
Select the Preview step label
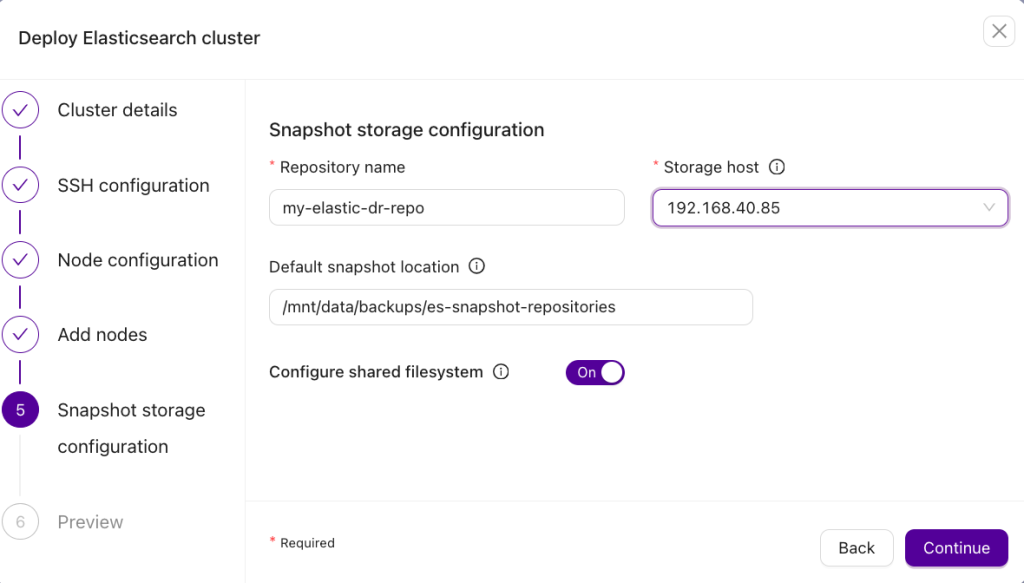coord(90,522)
